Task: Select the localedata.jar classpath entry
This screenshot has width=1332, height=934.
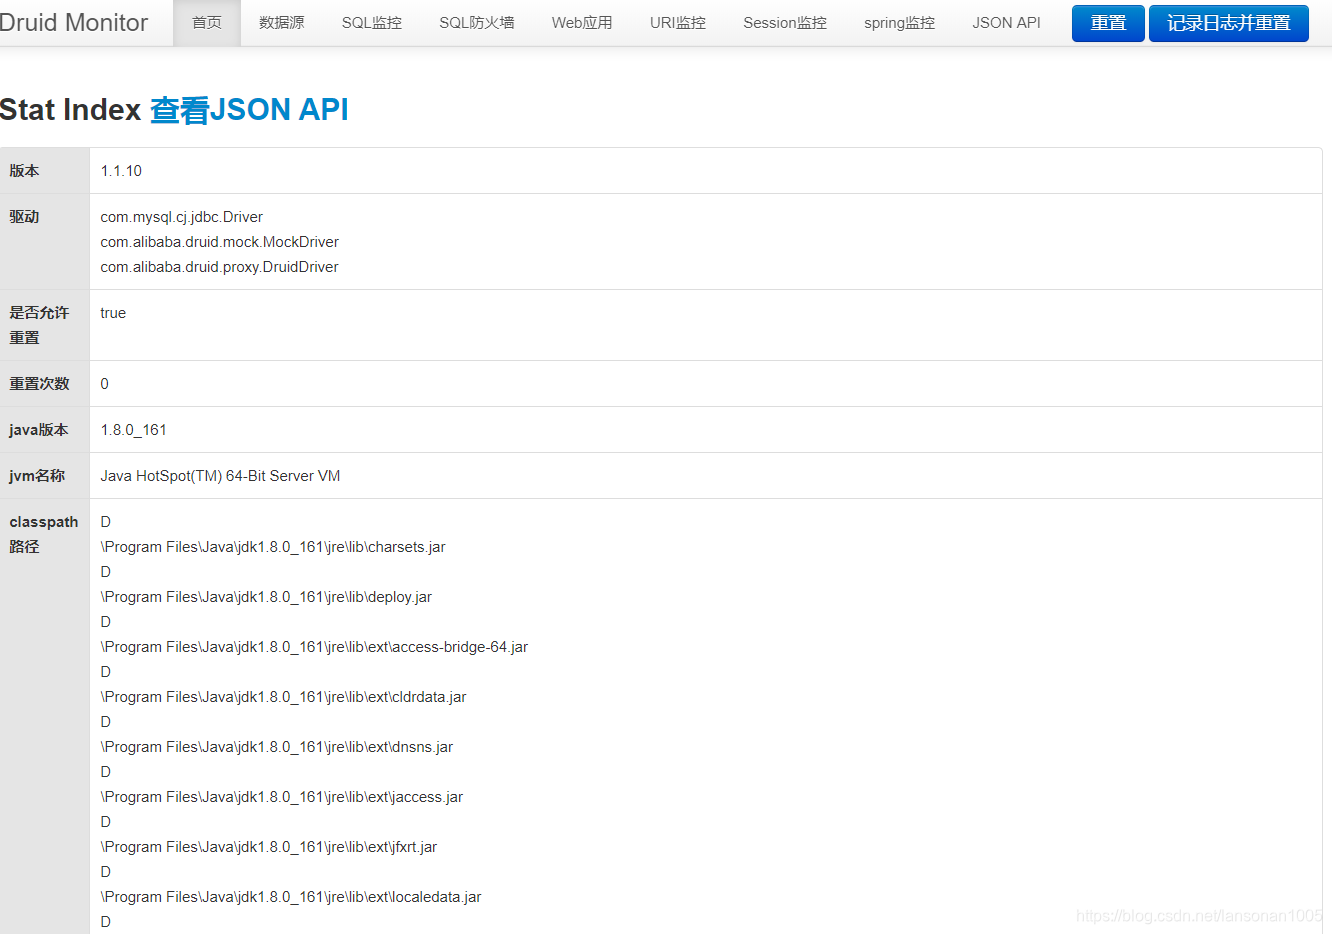Action: pyautogui.click(x=291, y=897)
